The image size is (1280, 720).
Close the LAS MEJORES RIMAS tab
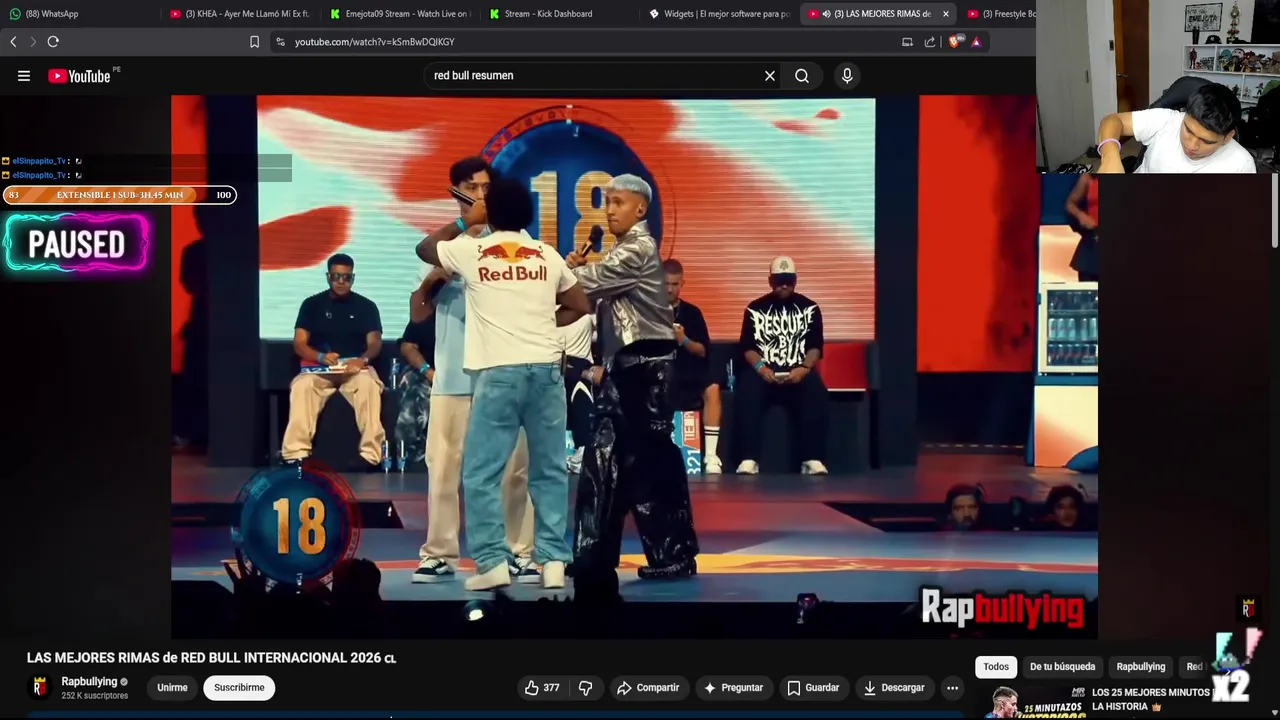pyautogui.click(x=945, y=14)
